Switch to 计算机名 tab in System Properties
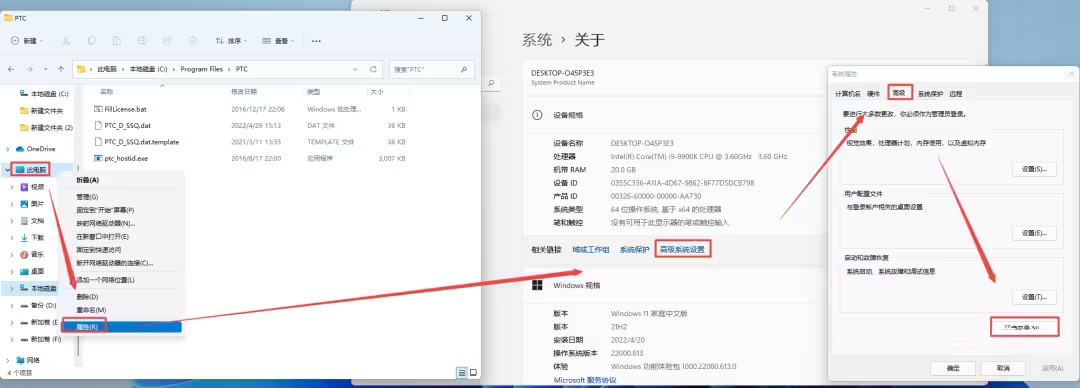 click(x=847, y=94)
